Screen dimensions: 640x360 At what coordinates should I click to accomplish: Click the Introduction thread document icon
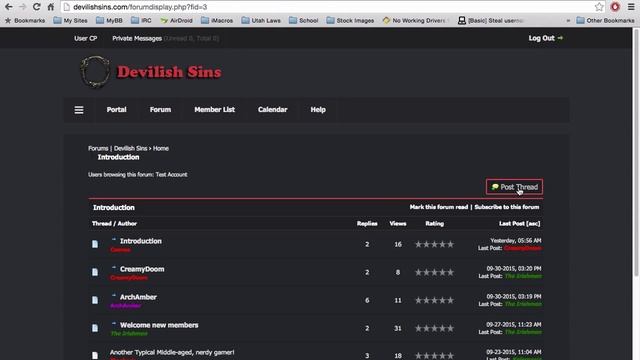(95, 244)
